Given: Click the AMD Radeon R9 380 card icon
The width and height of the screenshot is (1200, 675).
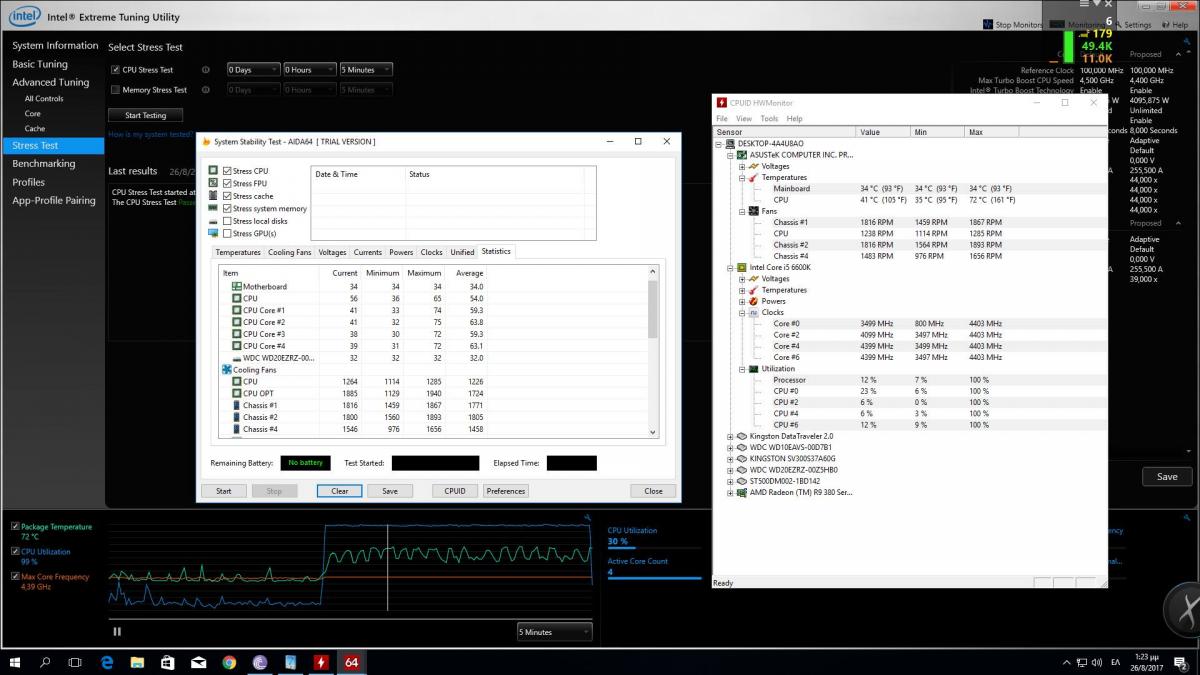Looking at the screenshot, I should pos(741,492).
